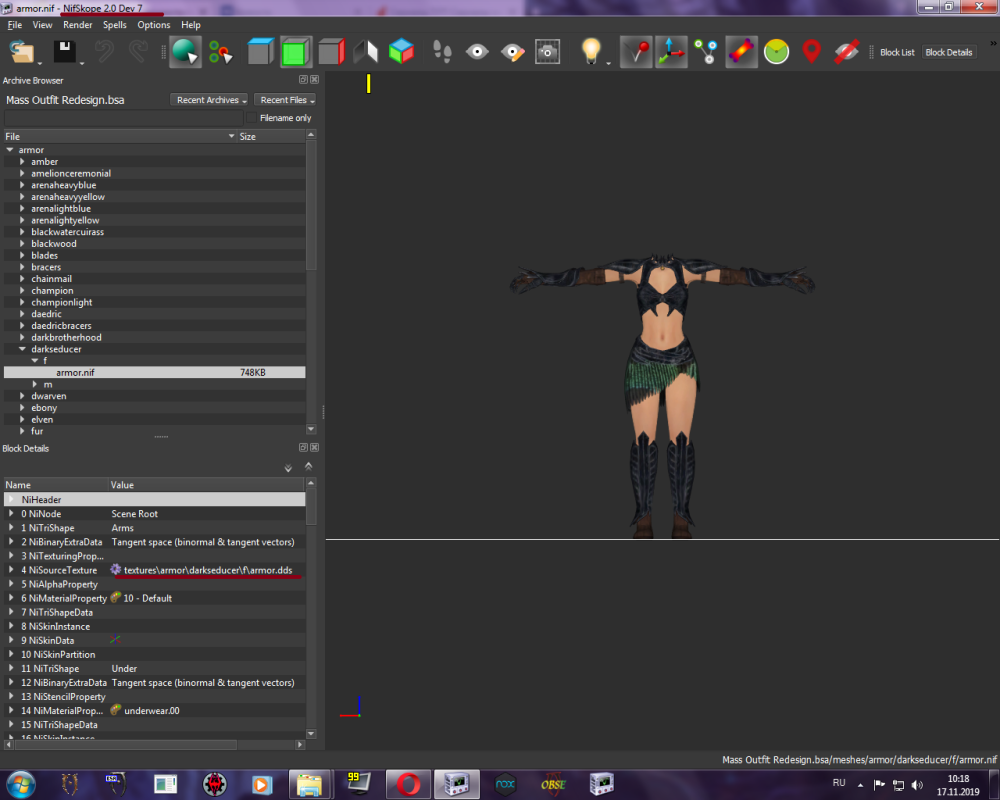Open the Save icon dropdown arrow

click(82, 63)
